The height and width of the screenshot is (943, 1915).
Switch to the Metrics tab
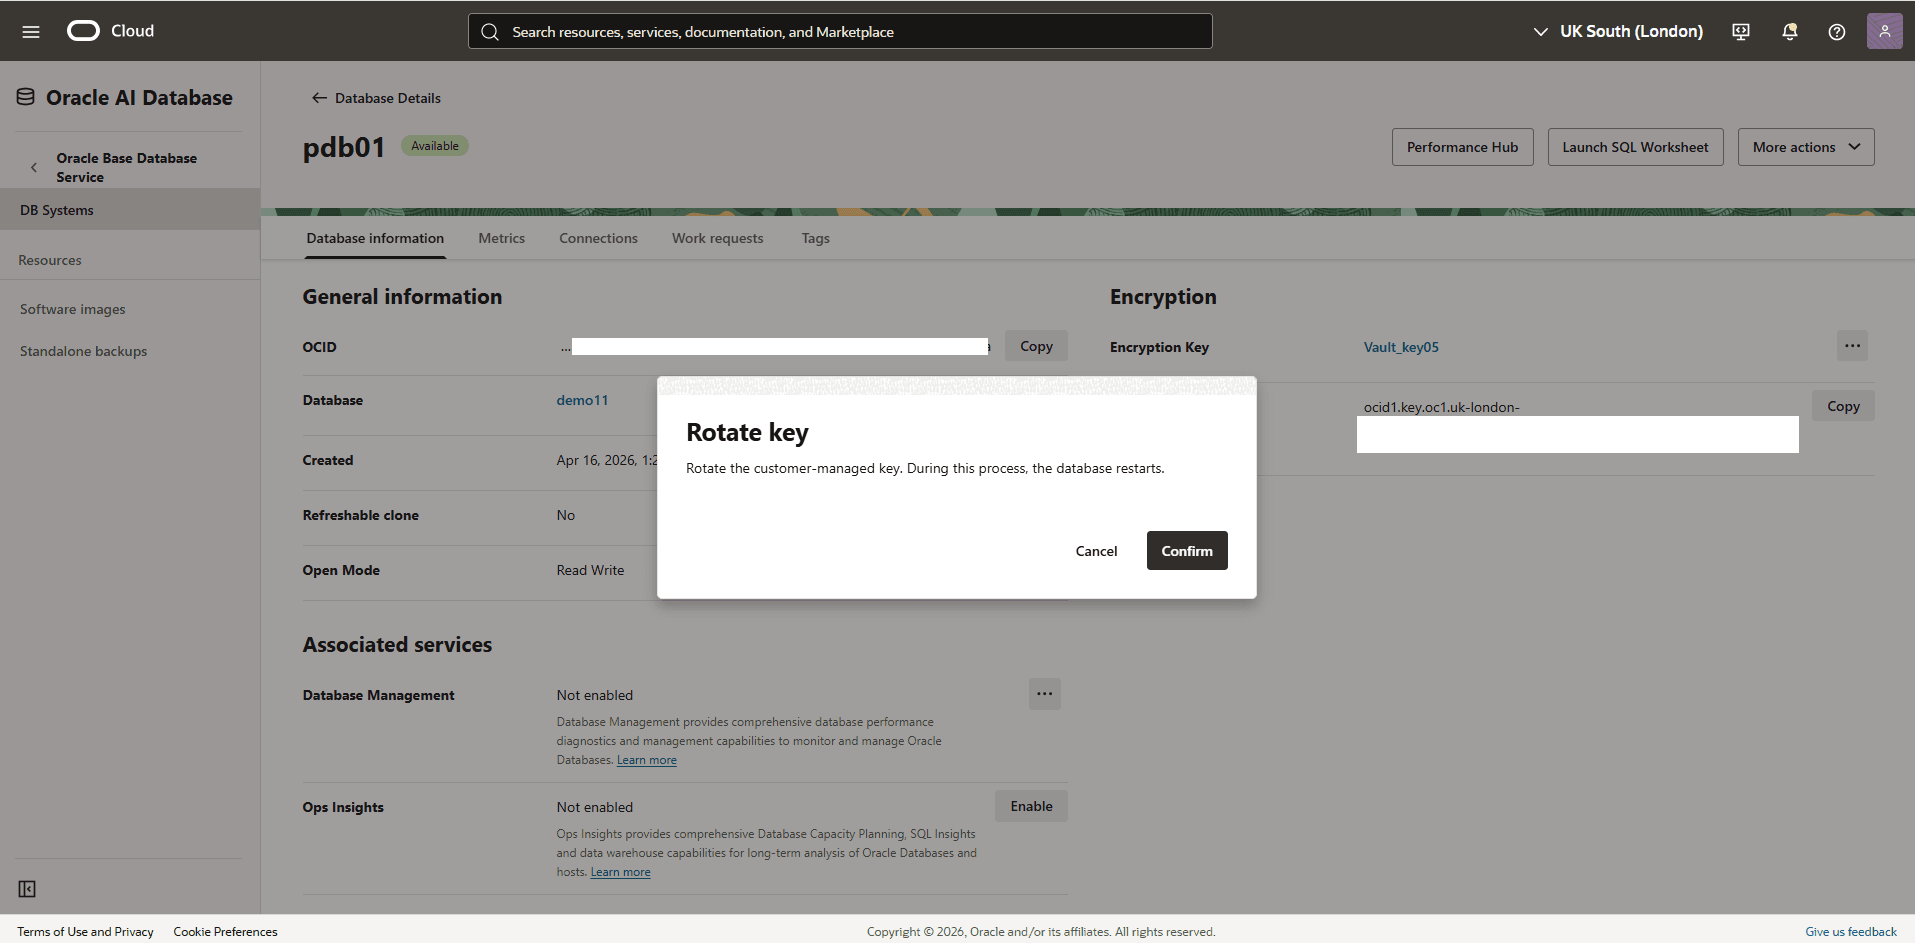[x=501, y=238]
